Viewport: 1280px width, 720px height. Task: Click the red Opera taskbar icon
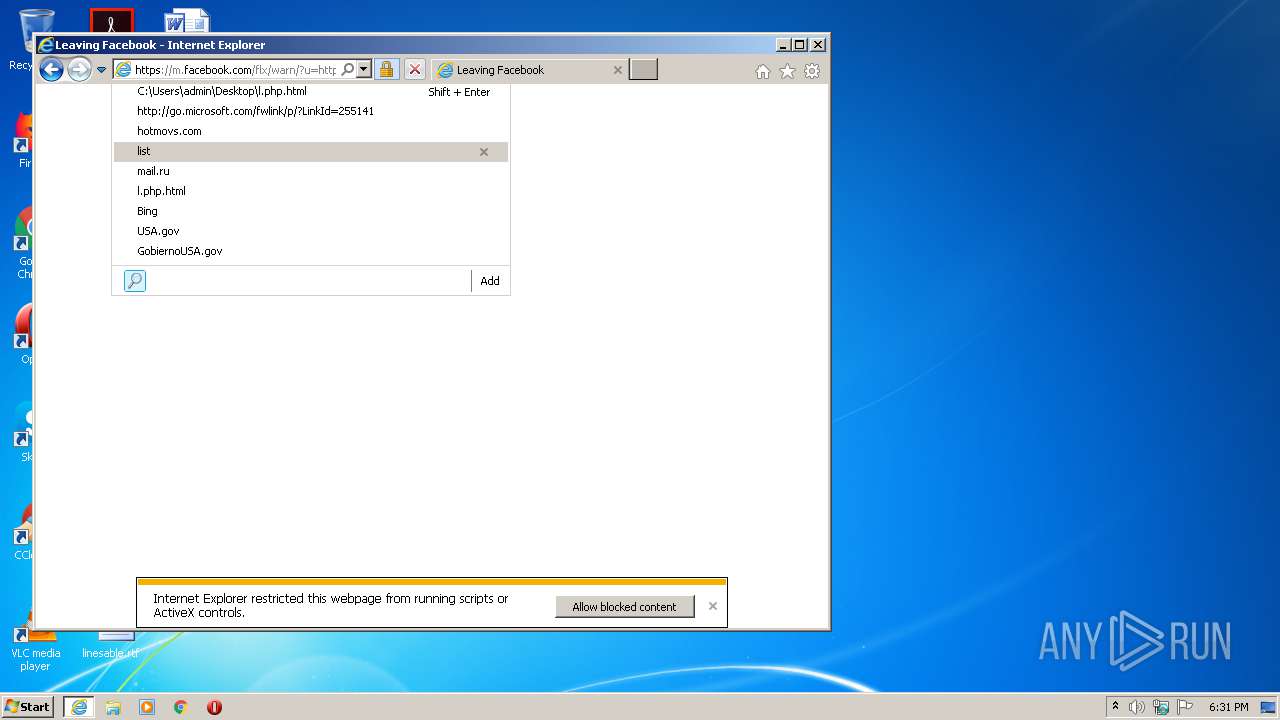click(214, 707)
